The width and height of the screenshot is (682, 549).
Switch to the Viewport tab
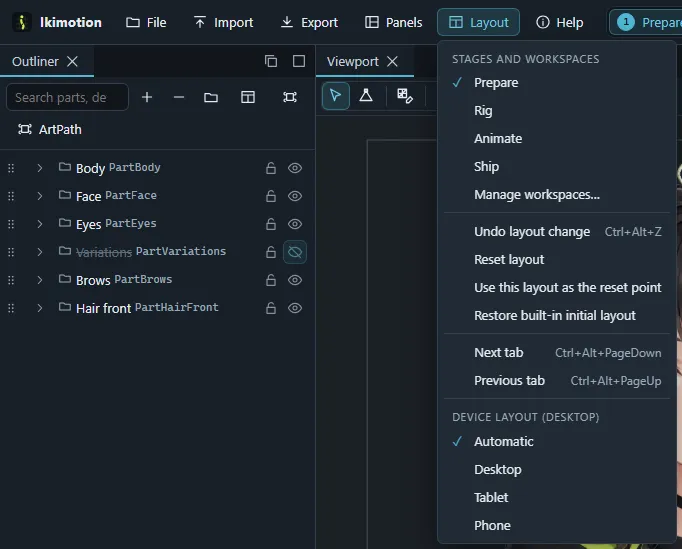353,61
